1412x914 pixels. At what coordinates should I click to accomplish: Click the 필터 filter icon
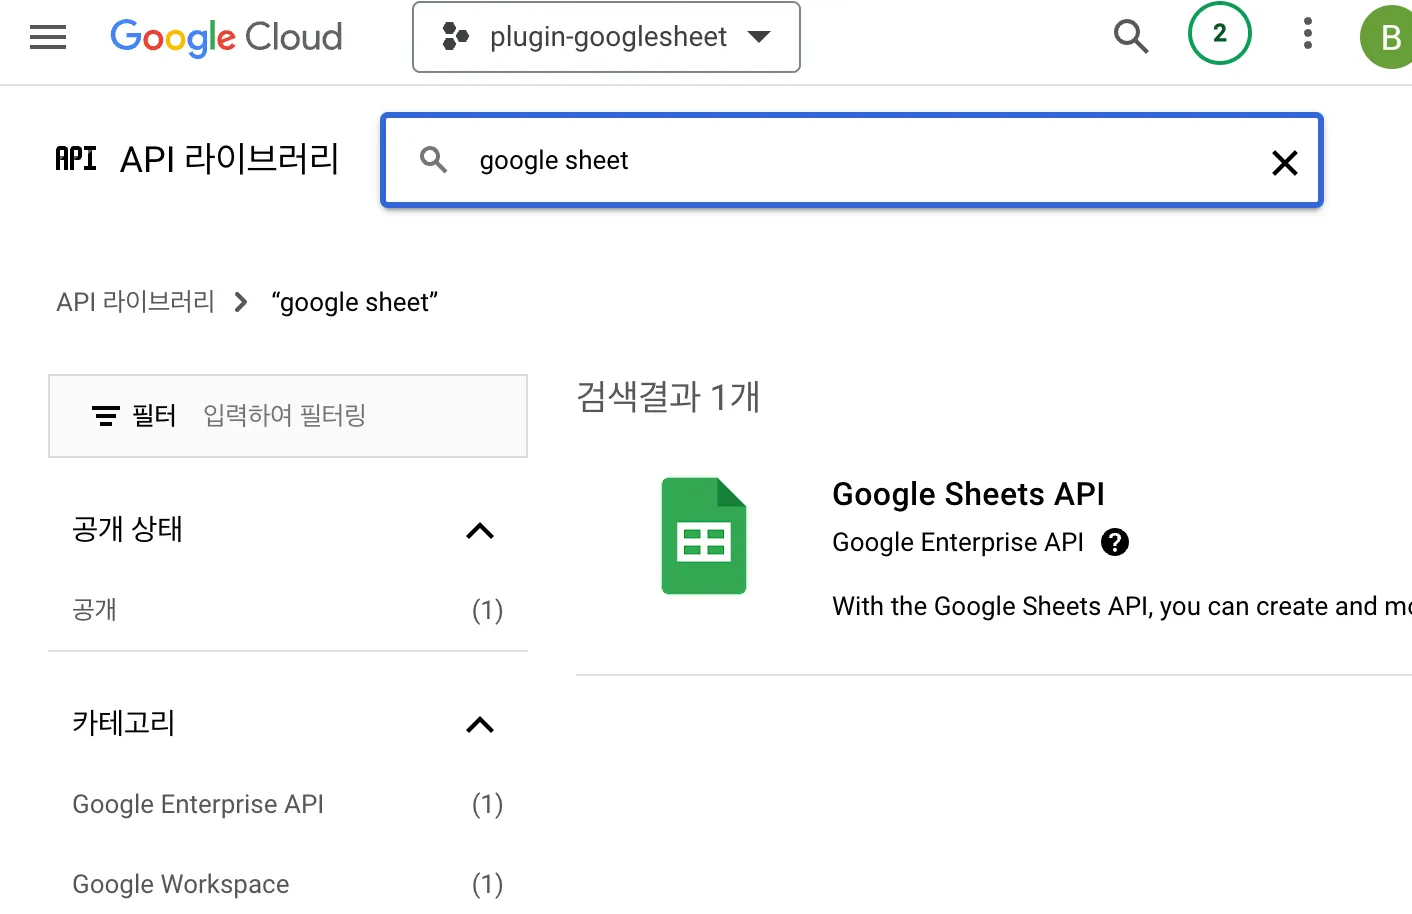tap(106, 416)
